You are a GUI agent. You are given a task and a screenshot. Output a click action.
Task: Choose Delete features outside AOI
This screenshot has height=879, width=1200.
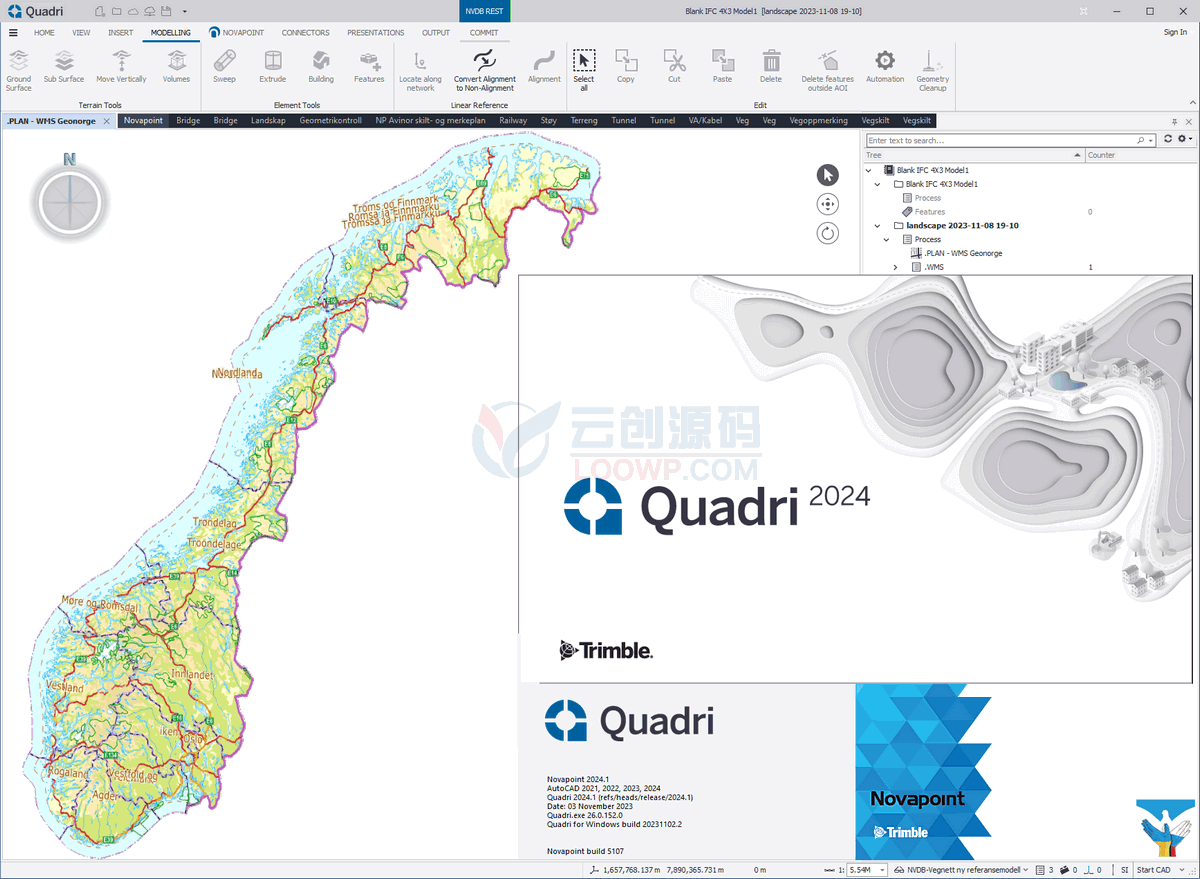tap(828, 70)
